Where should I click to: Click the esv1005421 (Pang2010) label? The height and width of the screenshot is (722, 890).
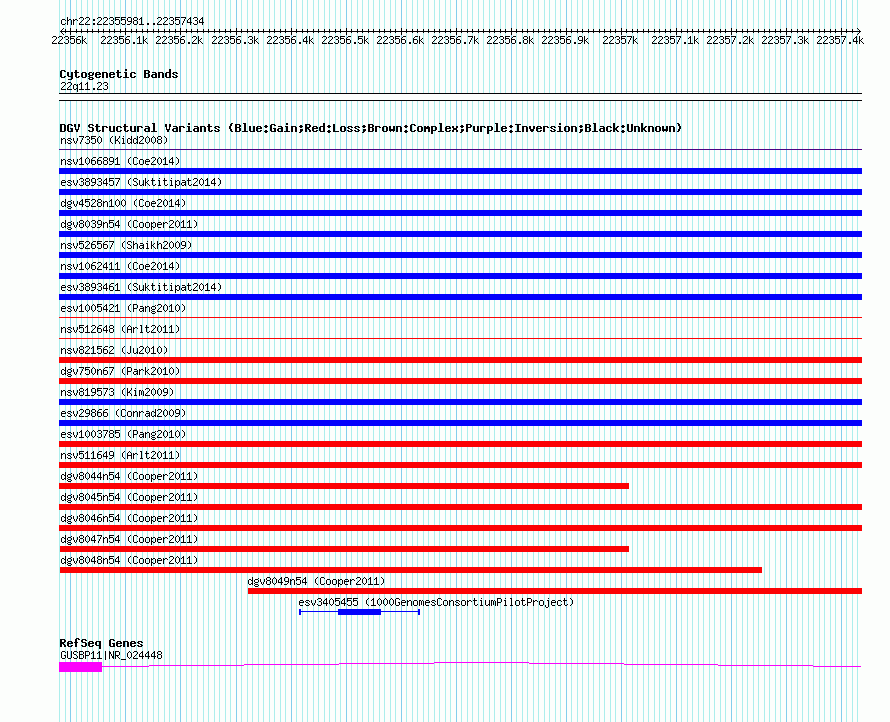click(x=123, y=308)
